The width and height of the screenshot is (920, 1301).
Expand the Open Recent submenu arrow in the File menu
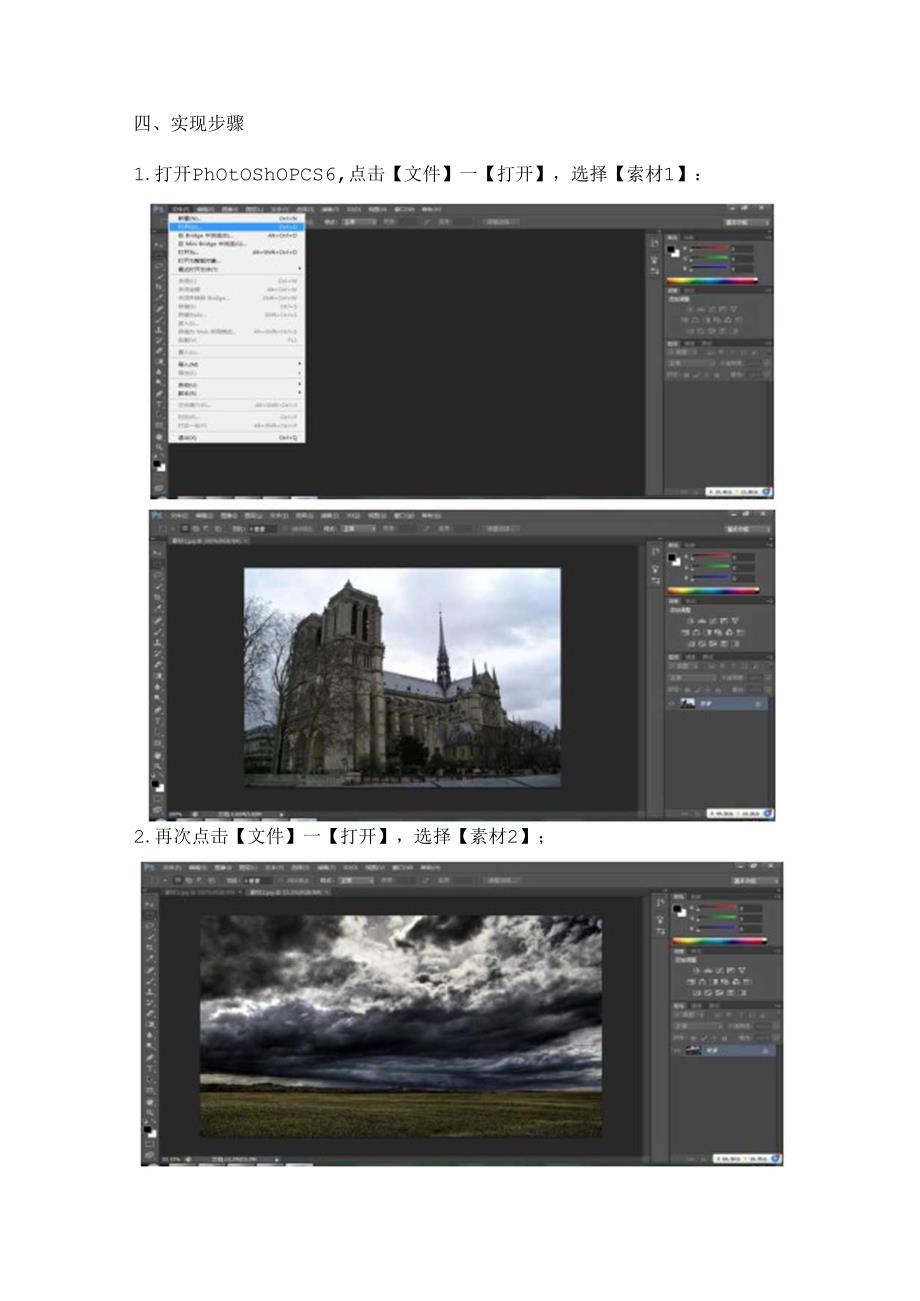[x=299, y=269]
